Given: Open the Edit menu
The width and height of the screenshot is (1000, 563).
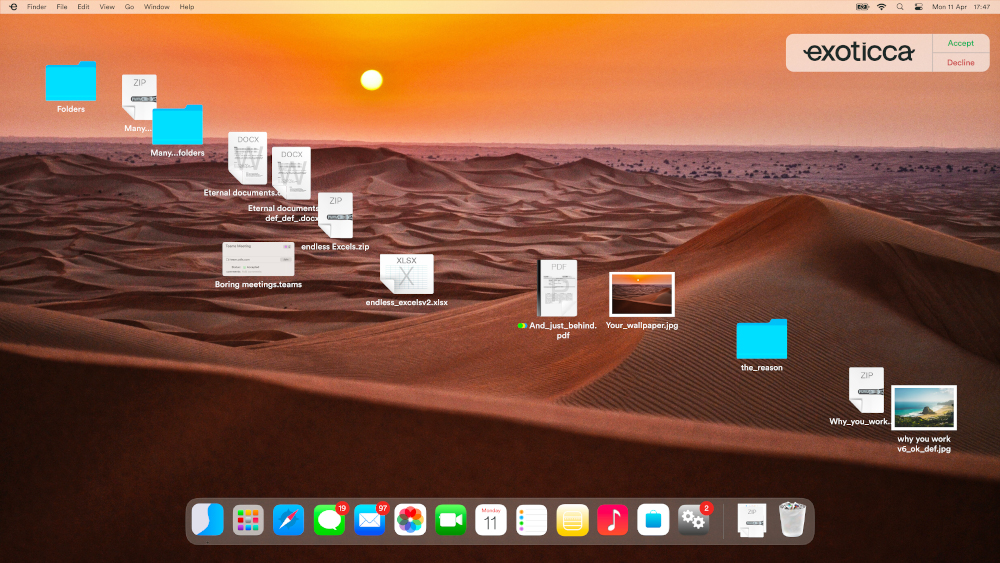Looking at the screenshot, I should (x=84, y=7).
